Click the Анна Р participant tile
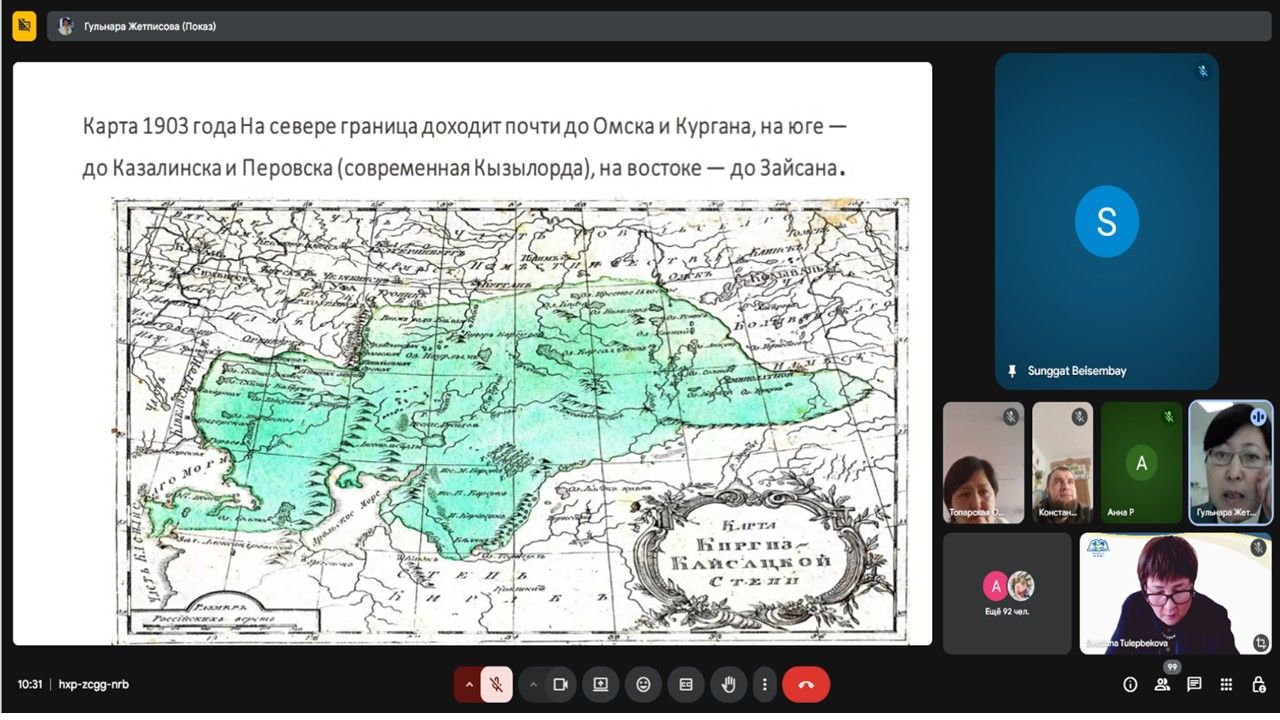The image size is (1280, 720). (x=1141, y=462)
